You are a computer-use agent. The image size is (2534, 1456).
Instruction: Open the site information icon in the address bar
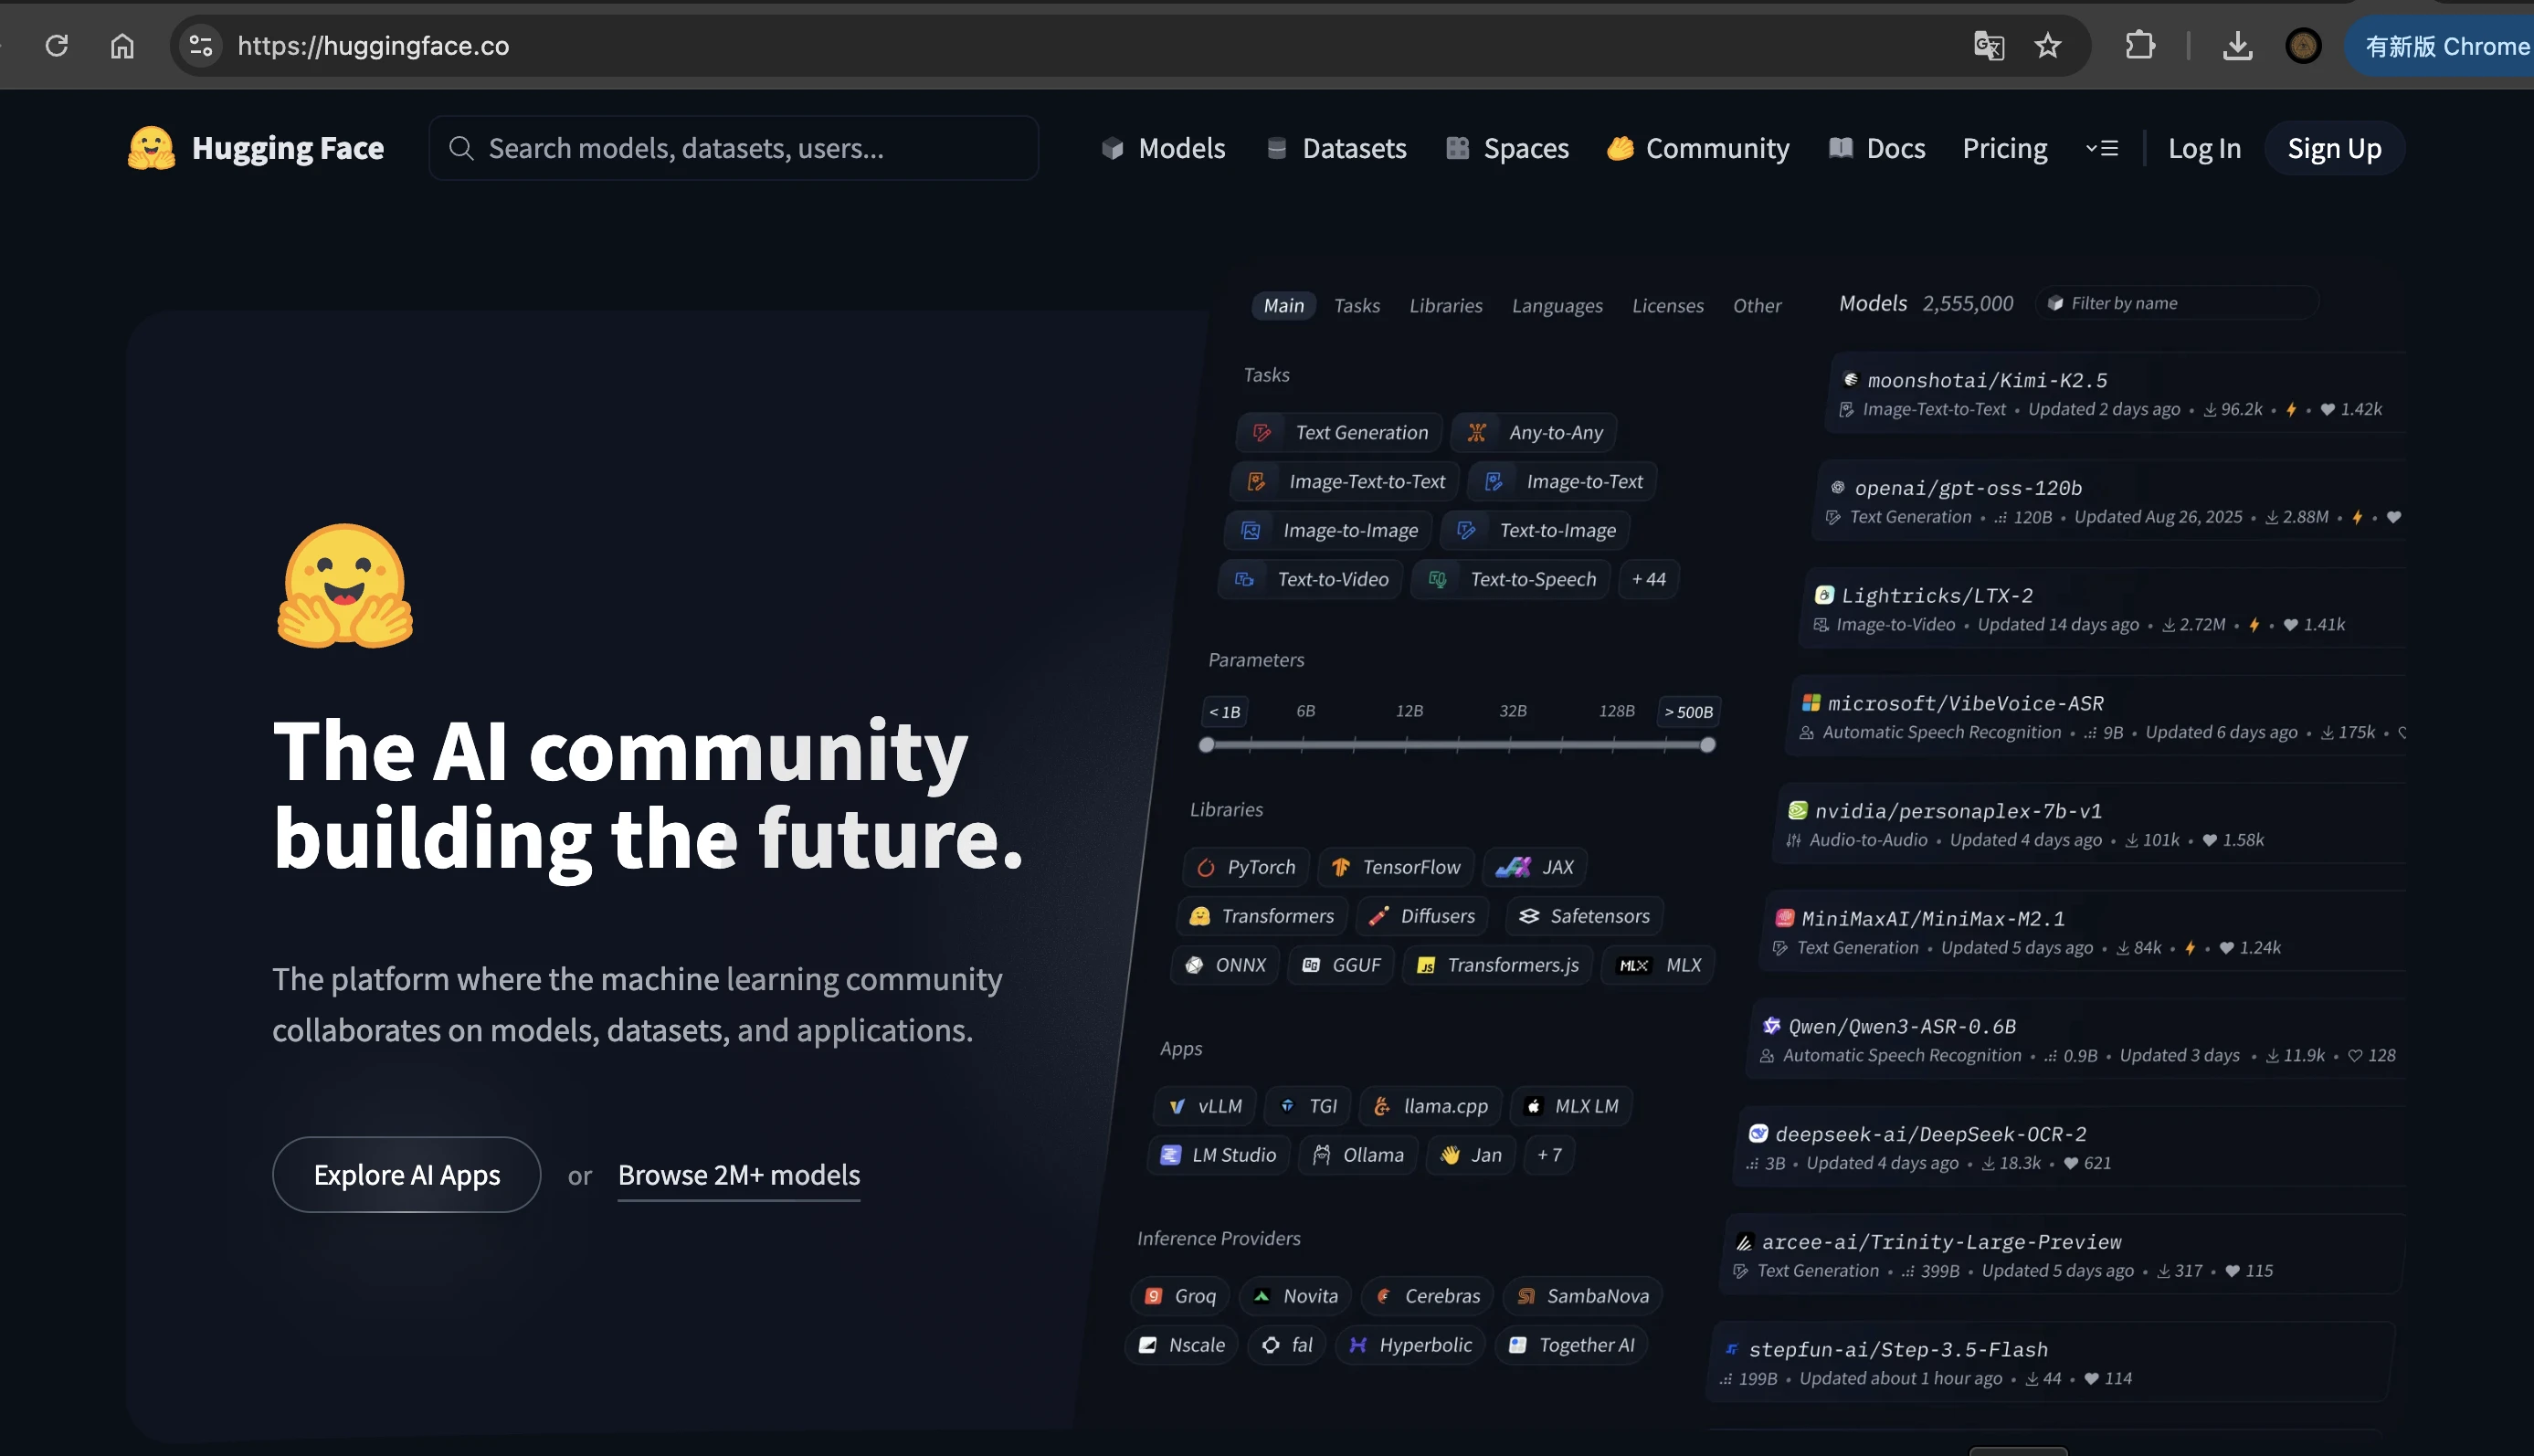coord(201,46)
